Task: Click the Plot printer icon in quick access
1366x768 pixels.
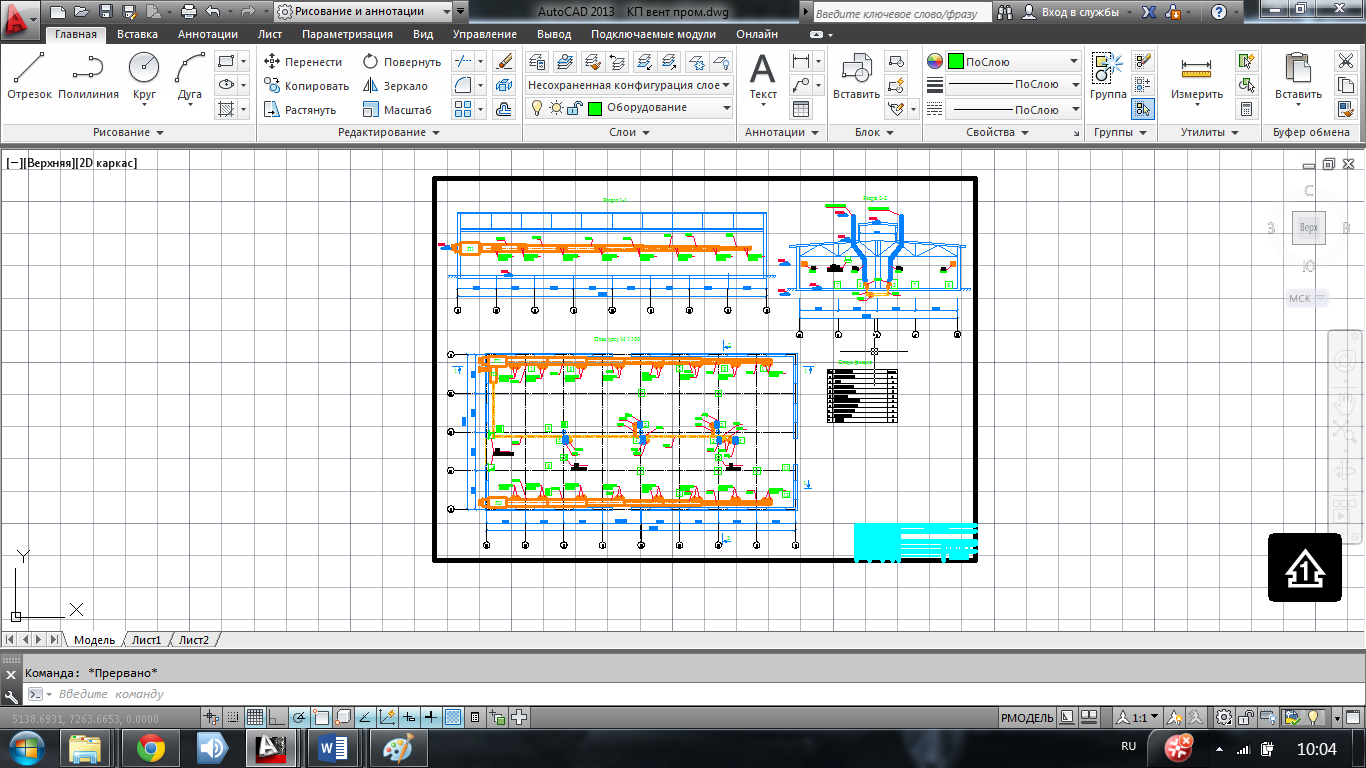Action: (189, 12)
